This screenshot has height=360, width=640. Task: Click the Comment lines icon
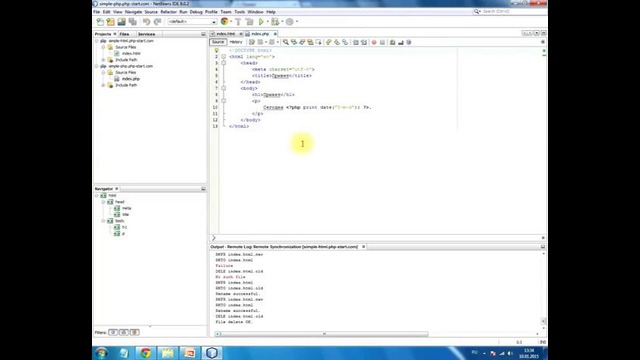coord(393,42)
